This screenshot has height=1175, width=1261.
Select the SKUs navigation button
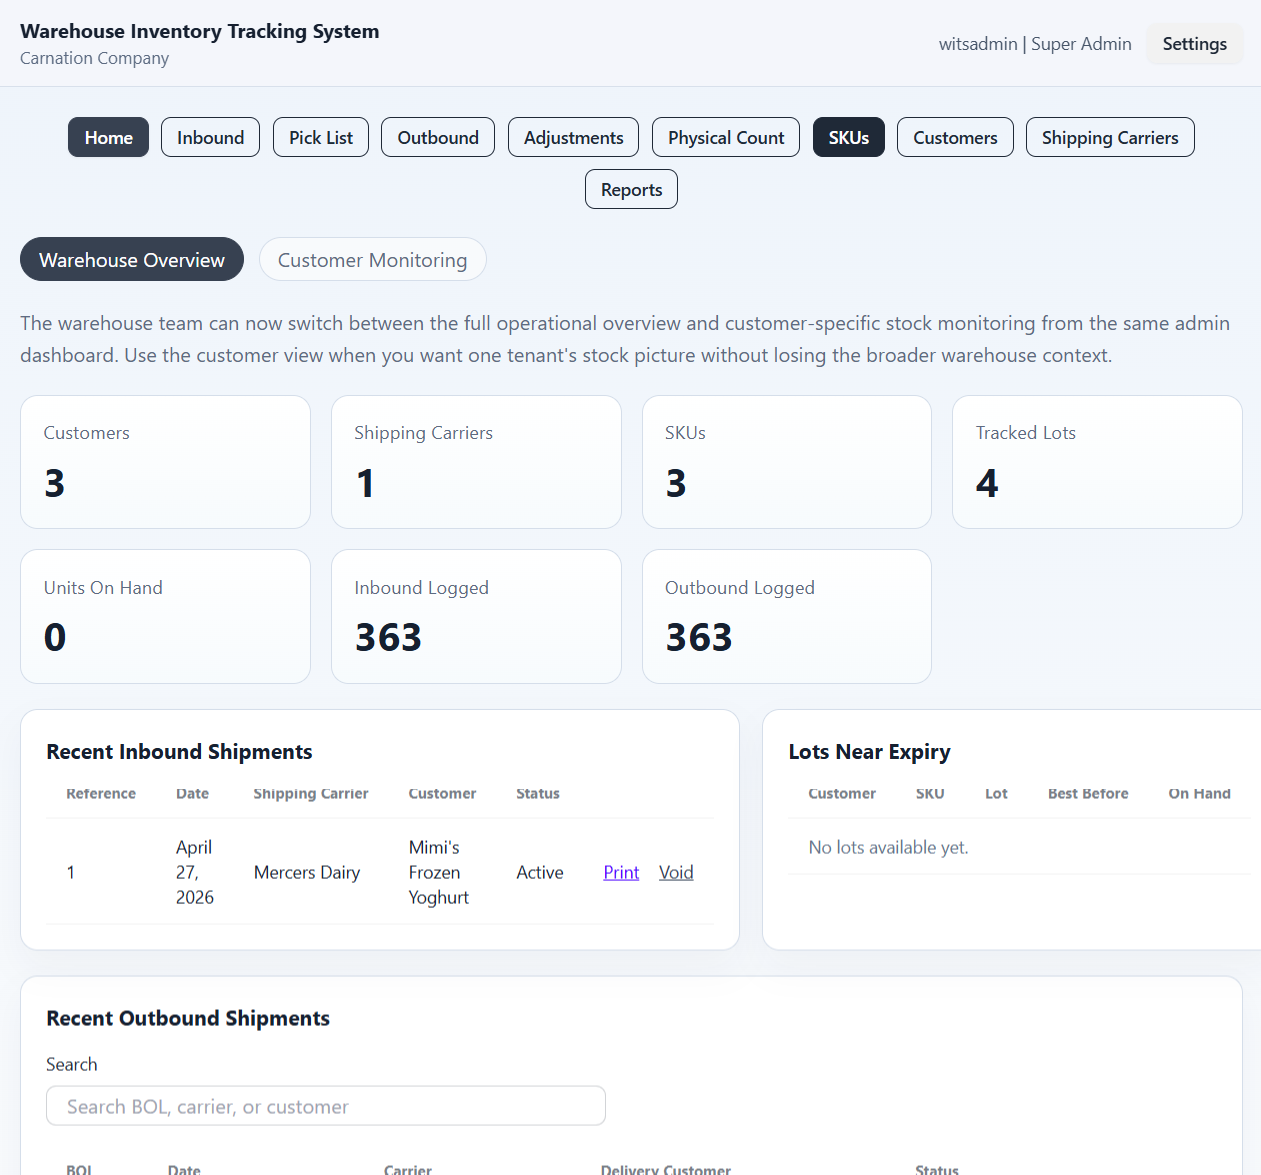[x=849, y=137]
